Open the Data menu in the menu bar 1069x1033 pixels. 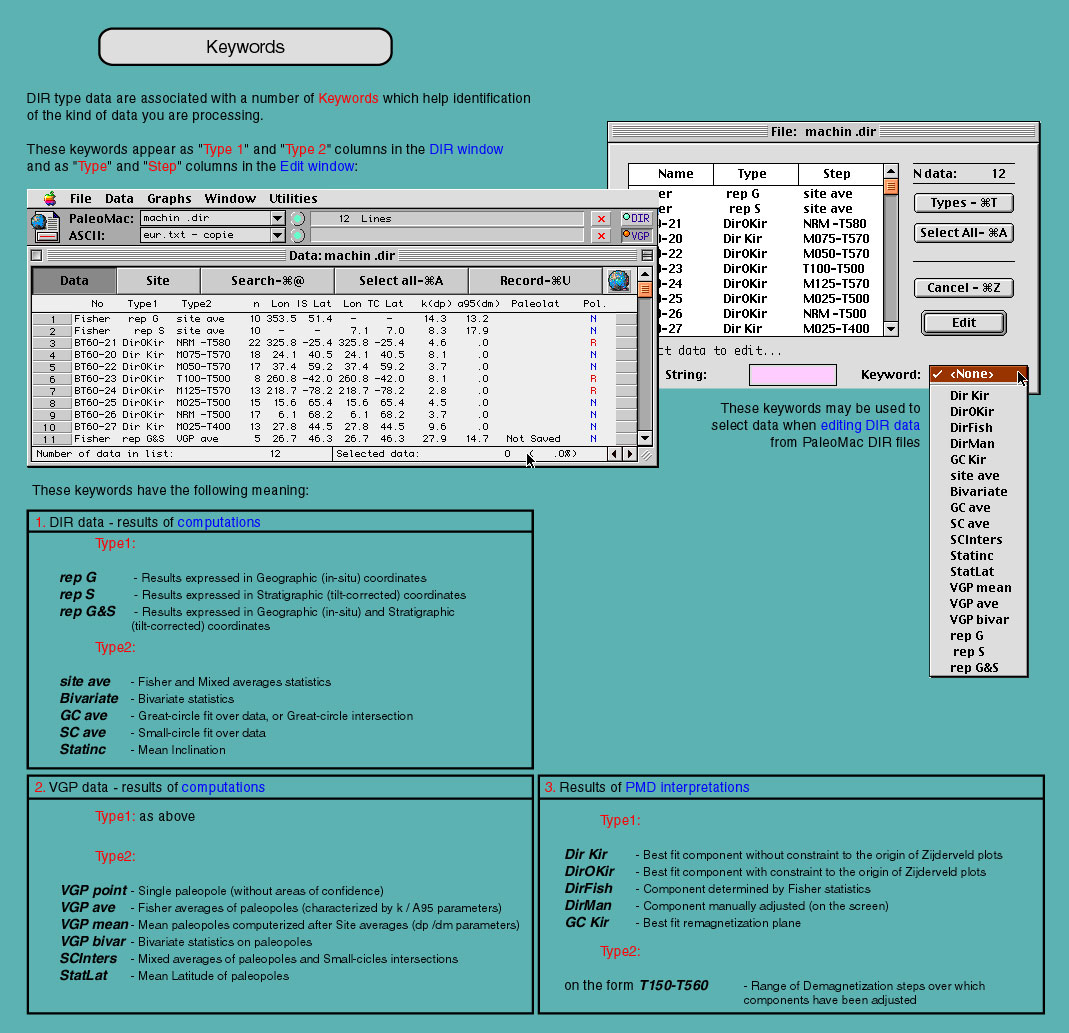(x=119, y=198)
